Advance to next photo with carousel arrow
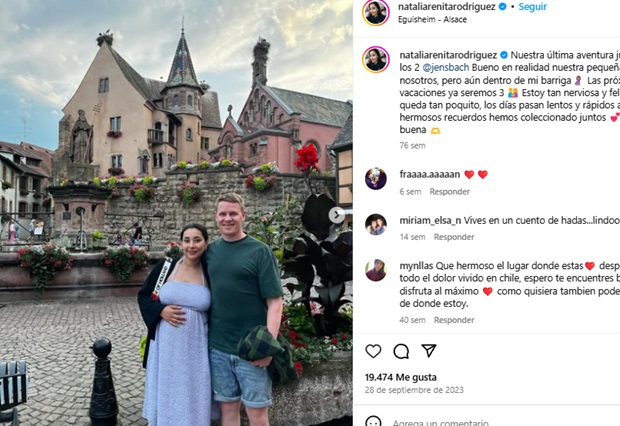Image resolution: width=620 pixels, height=426 pixels. (336, 215)
